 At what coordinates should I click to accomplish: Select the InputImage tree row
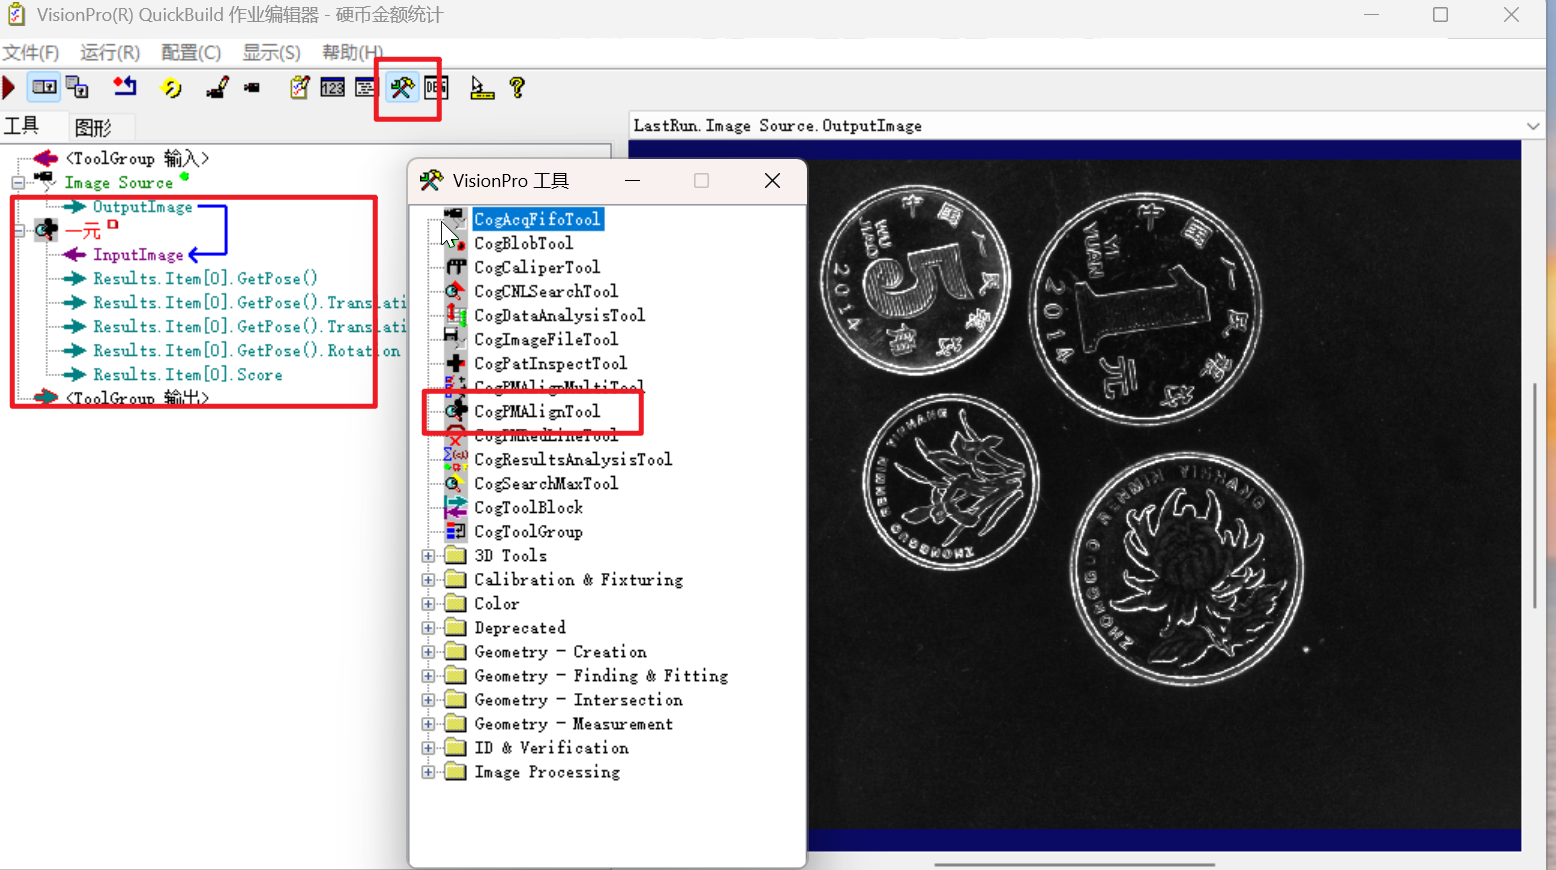tap(138, 255)
